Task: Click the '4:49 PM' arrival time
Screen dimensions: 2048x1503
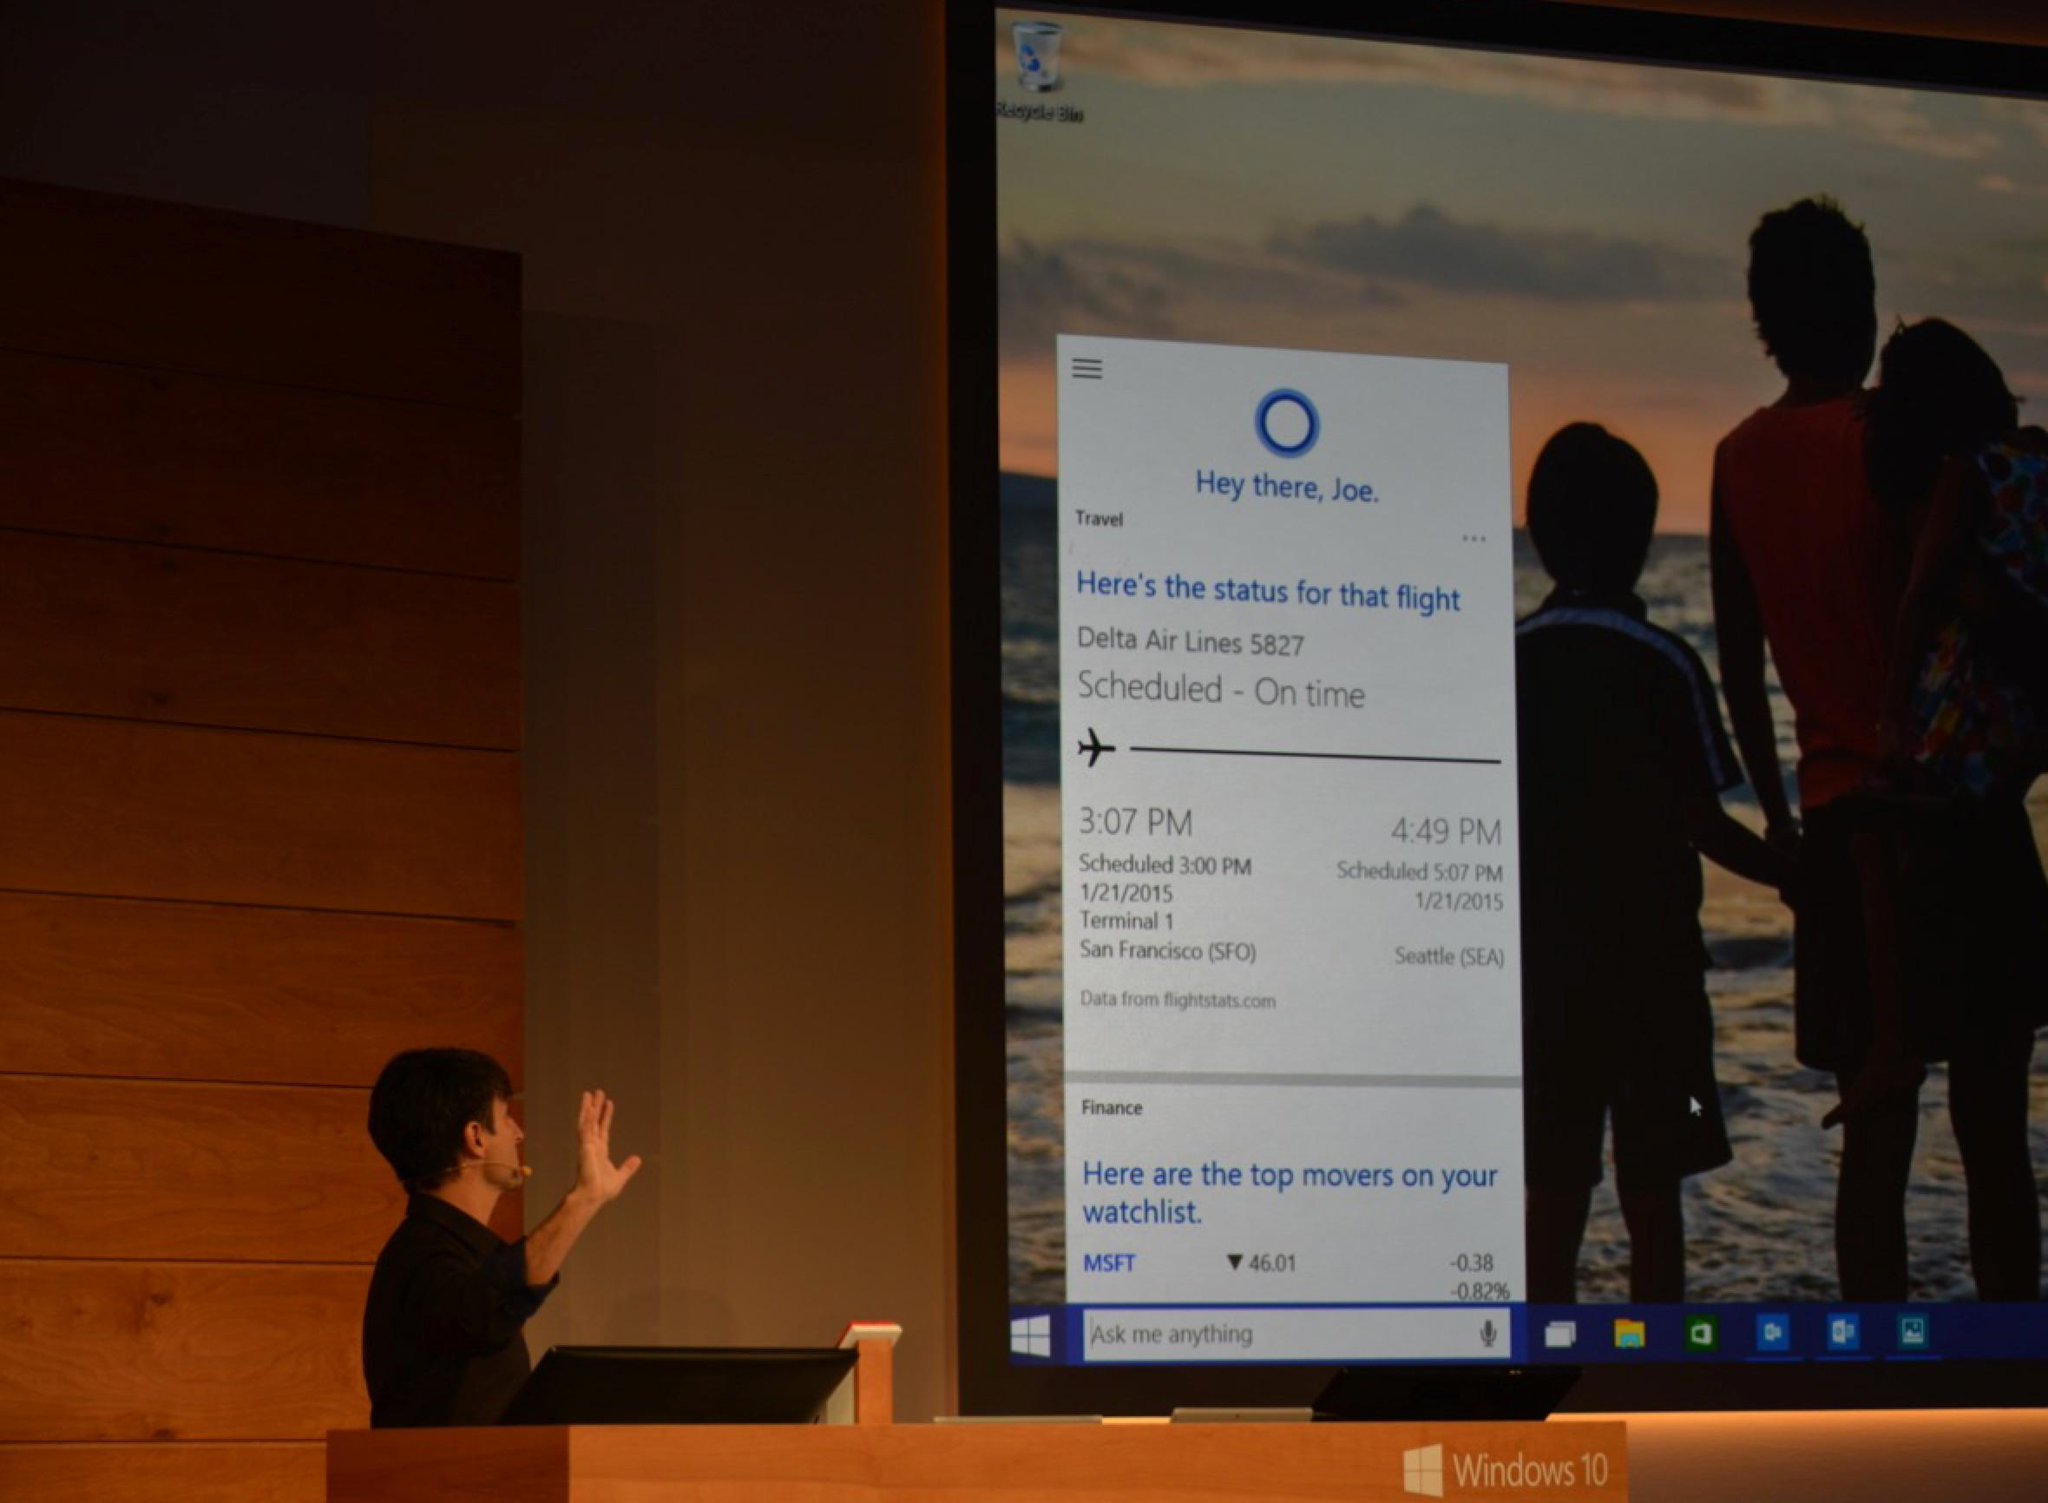Action: 1446,831
